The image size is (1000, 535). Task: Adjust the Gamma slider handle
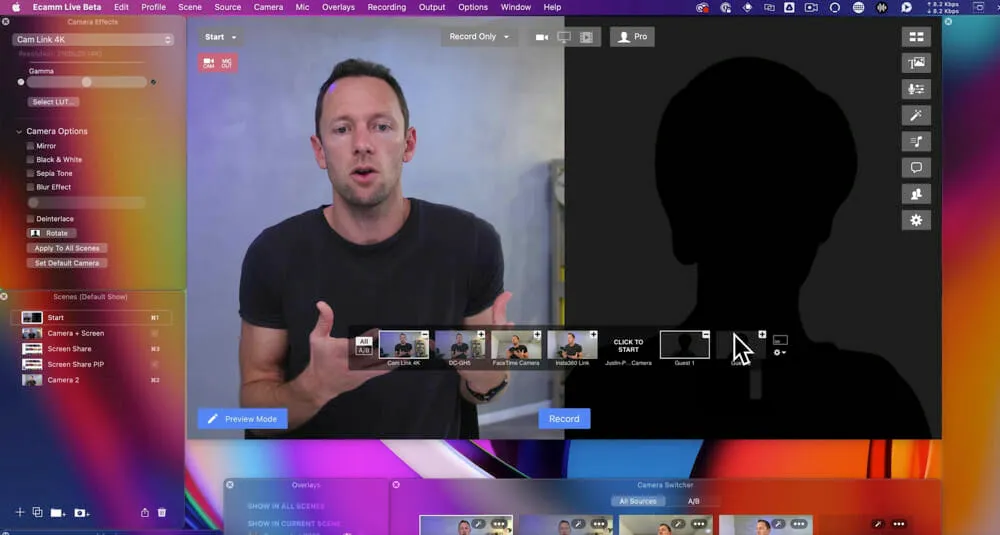coord(87,82)
